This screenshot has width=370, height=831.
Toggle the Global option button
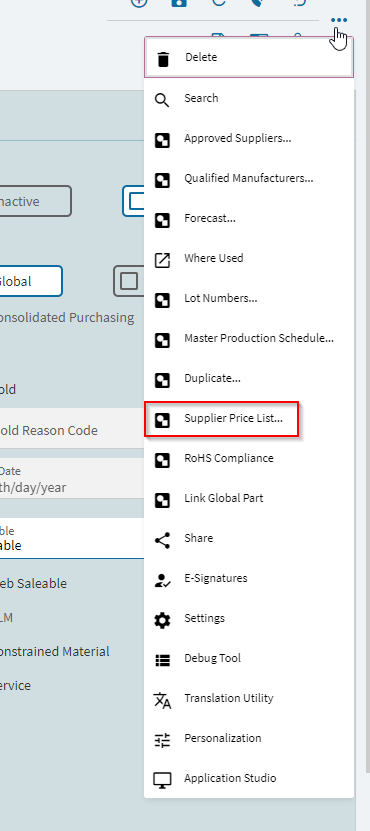(31, 281)
